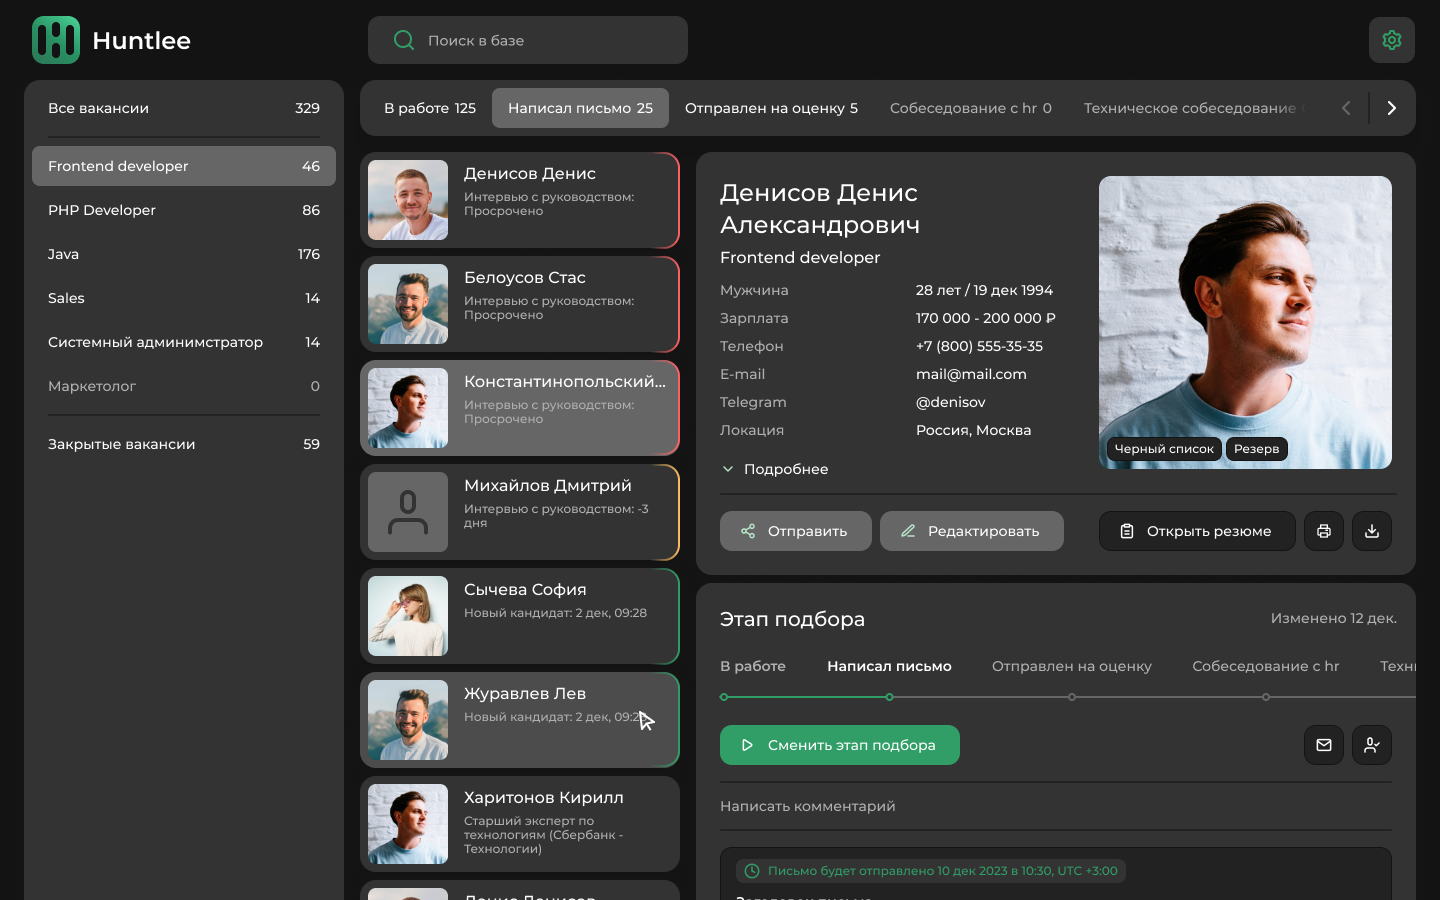
Task: Click Отправлен на оценку stage in the timeline
Action: pyautogui.click(x=1072, y=666)
